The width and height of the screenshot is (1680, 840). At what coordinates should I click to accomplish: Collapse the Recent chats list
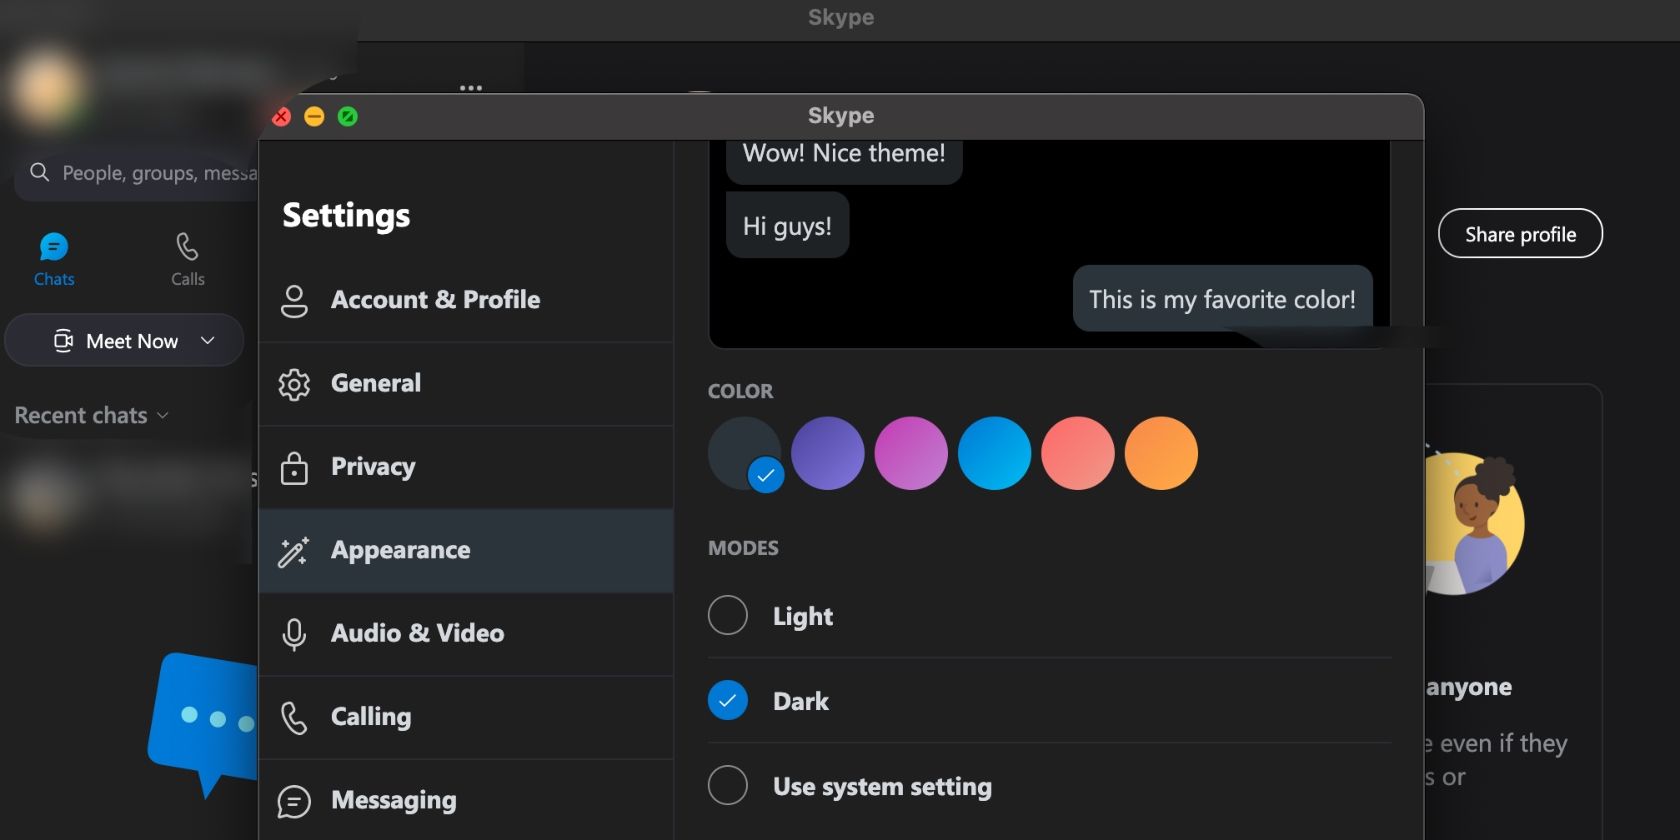(x=163, y=415)
